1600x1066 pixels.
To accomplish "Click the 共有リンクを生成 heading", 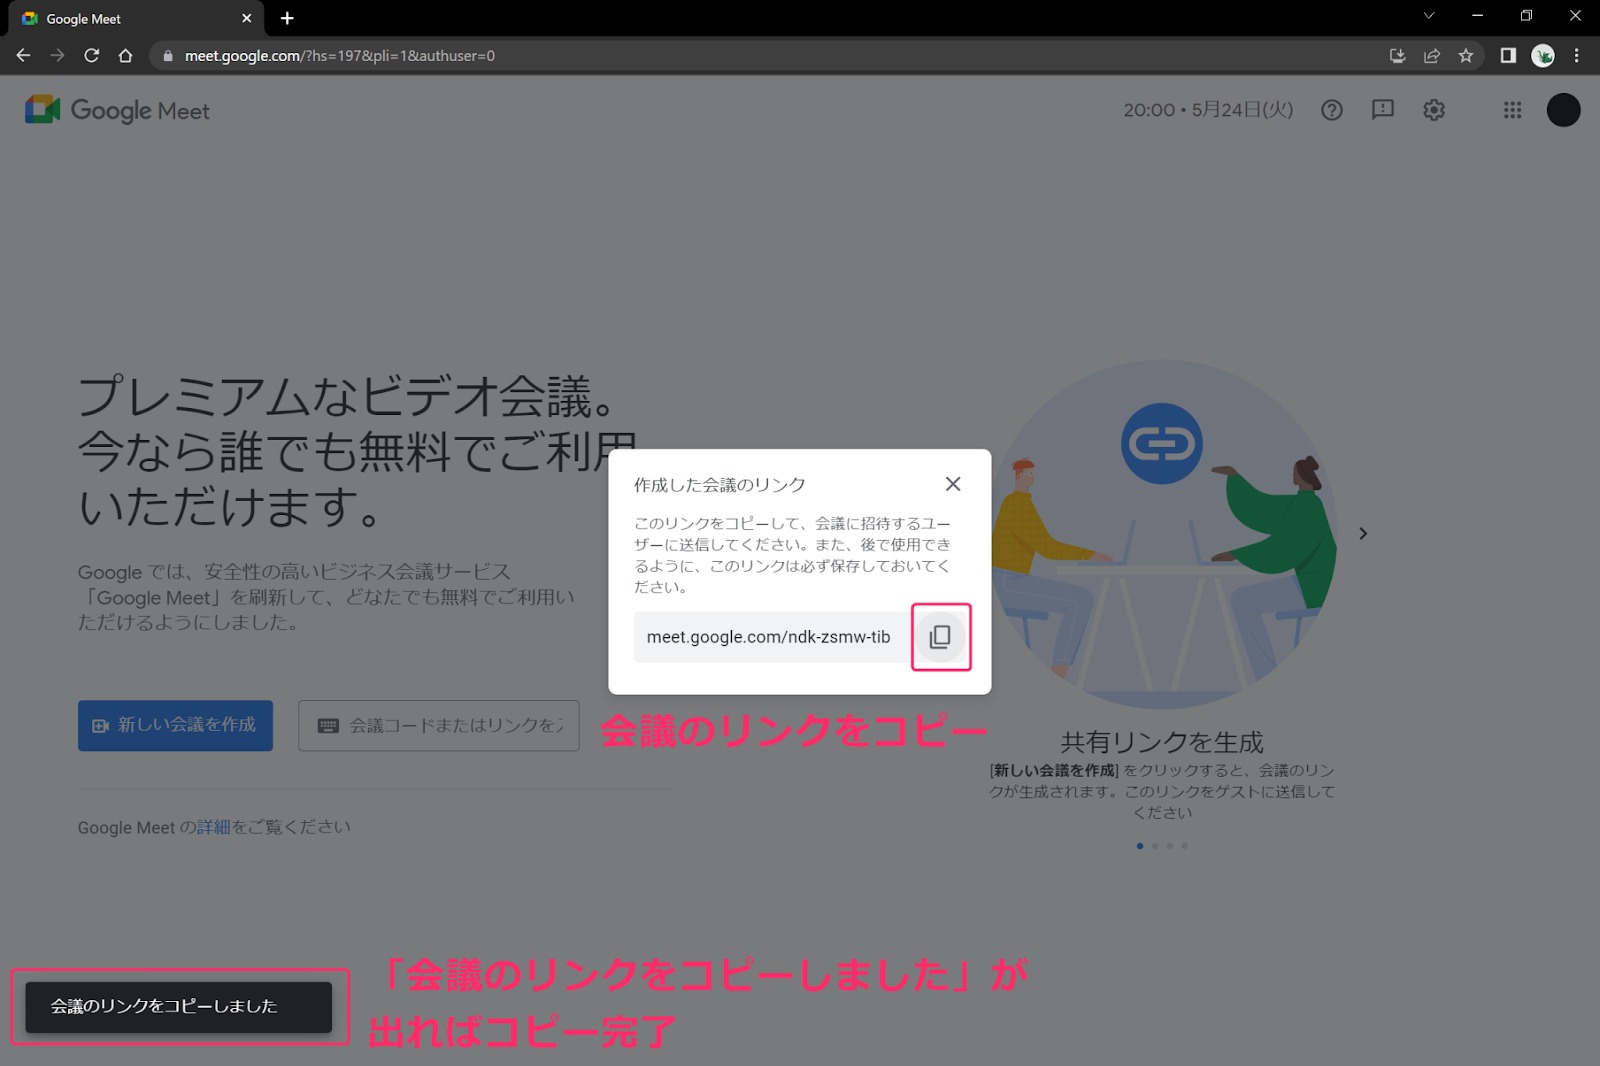I will tap(1162, 742).
